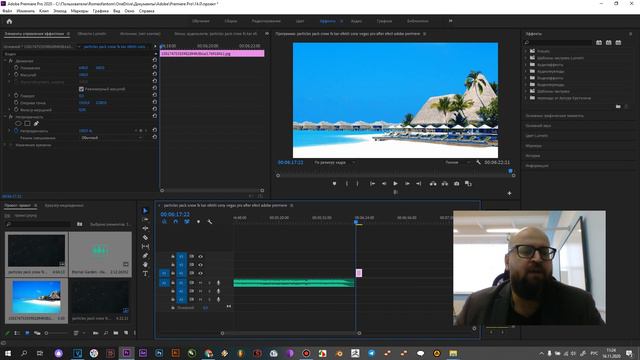Click New Item icon in the Project panel
Viewport: 640px width, 360px height.
[x=126, y=333]
